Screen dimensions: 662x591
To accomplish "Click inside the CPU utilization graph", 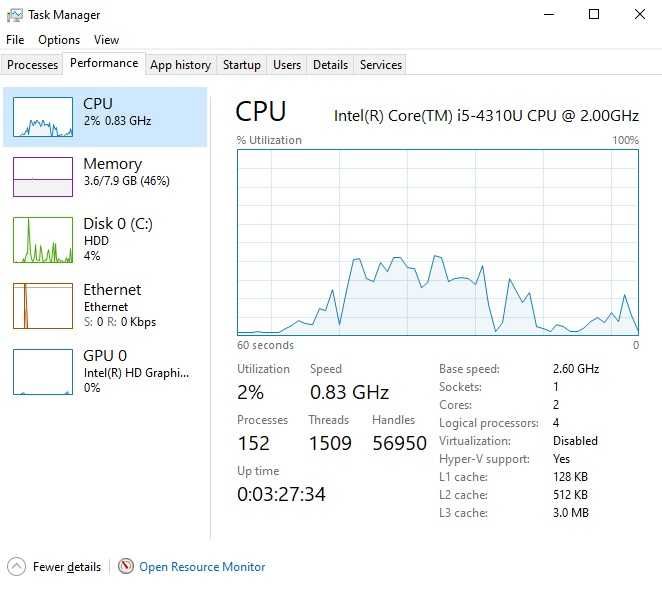I will click(438, 242).
